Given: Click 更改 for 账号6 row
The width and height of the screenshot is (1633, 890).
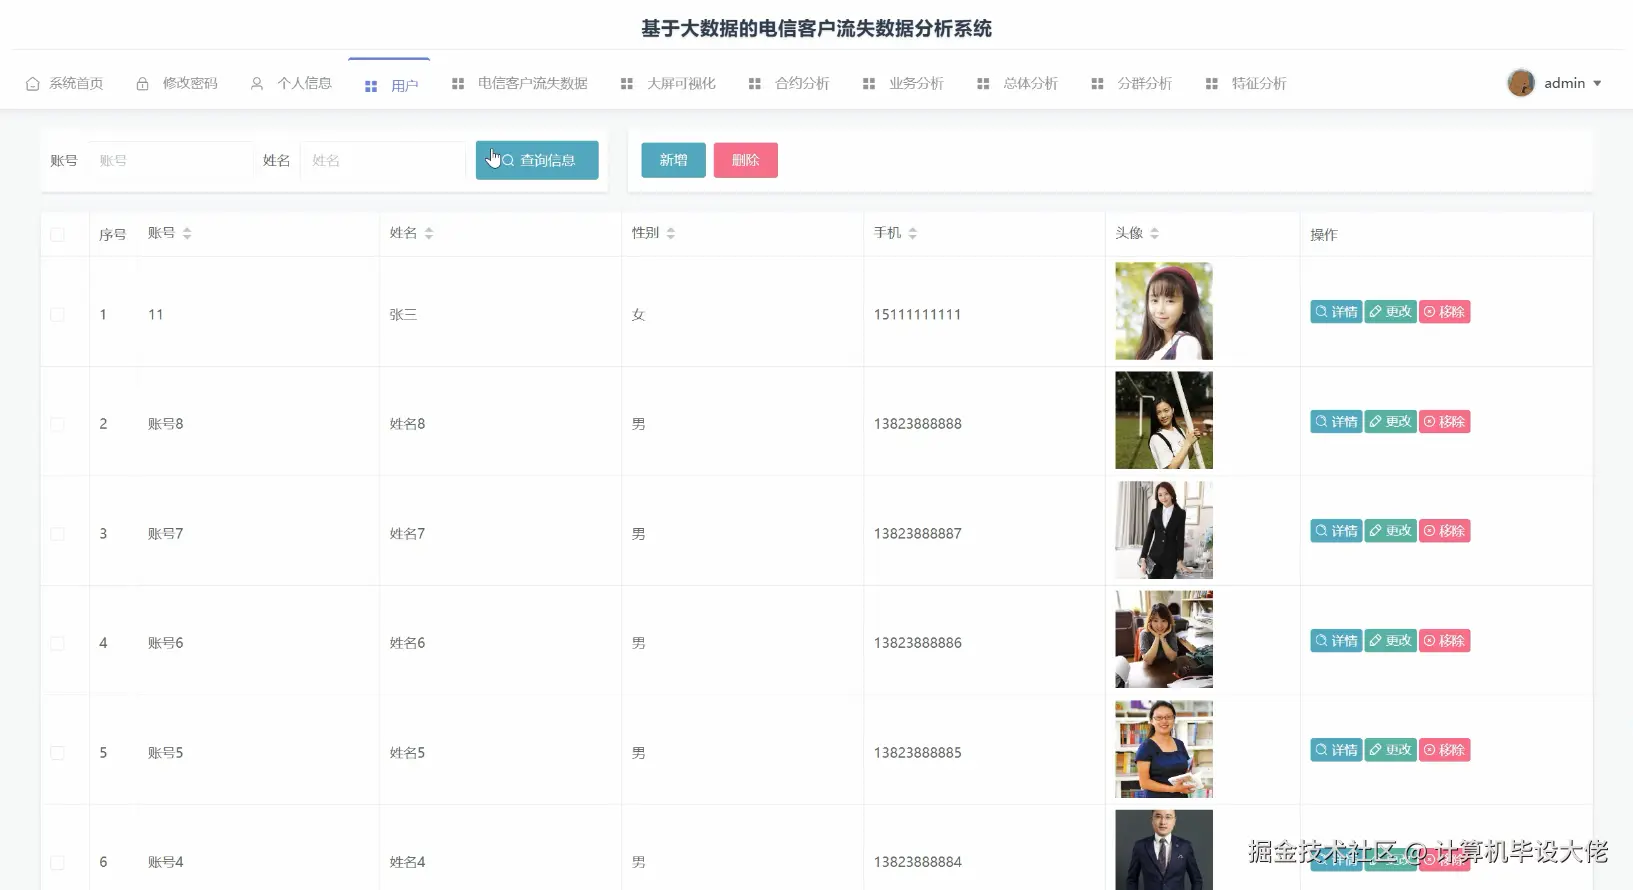Looking at the screenshot, I should [x=1391, y=641].
